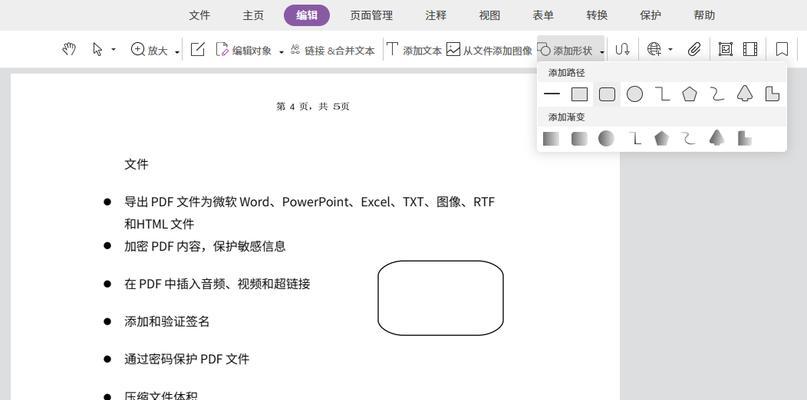Choose the gradient L-shaped shape
The width and height of the screenshot is (807, 400).
pos(744,138)
